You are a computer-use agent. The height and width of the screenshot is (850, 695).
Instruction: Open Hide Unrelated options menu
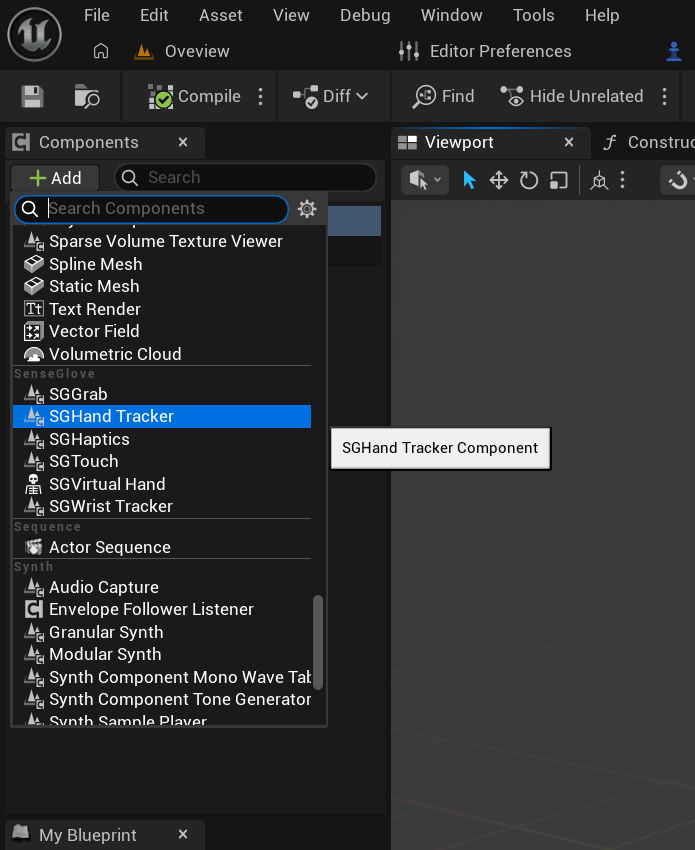tap(664, 96)
